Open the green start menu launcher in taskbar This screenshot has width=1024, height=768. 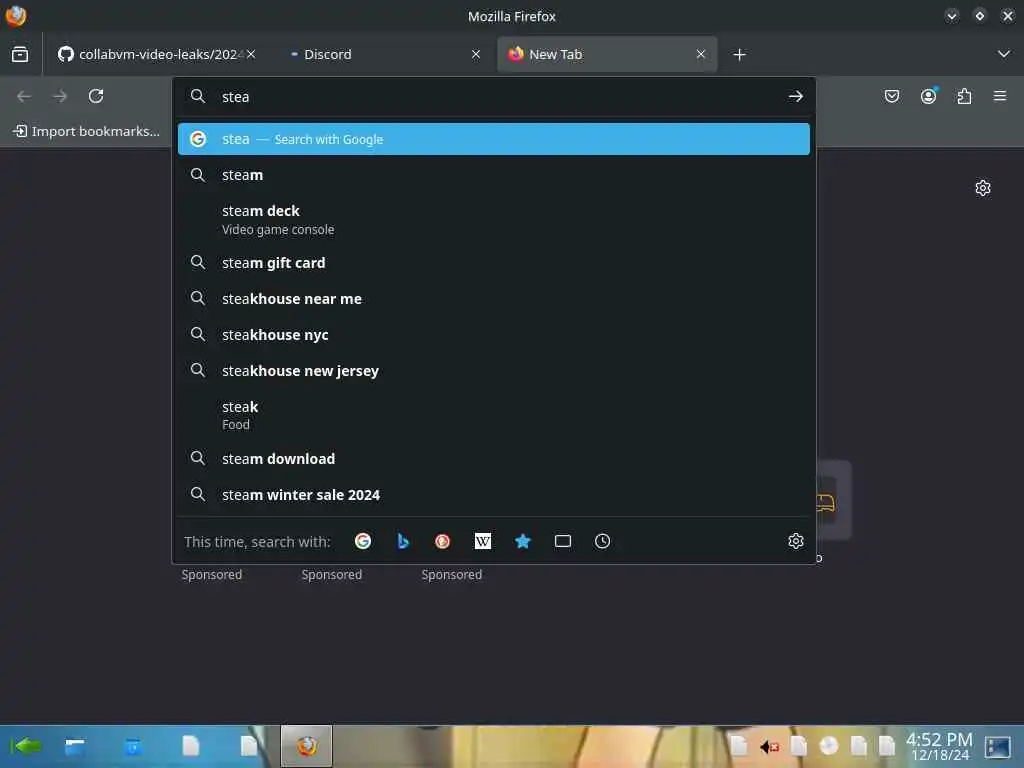(25, 746)
